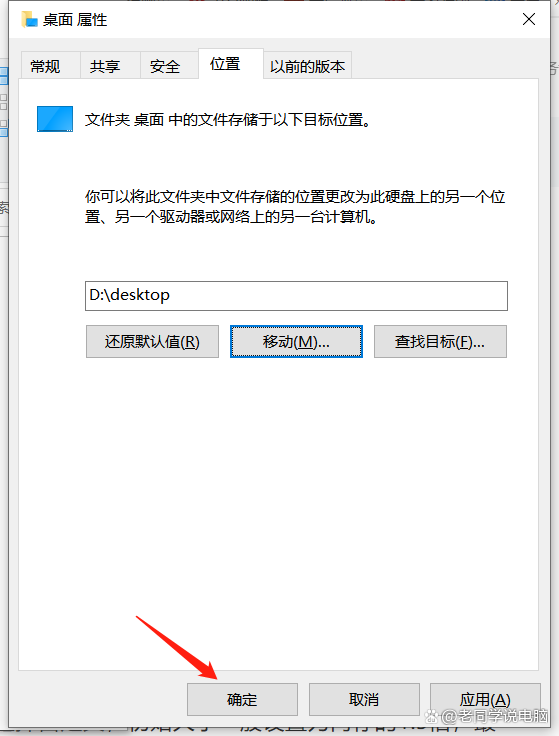Screen dimensions: 559x736
Task: Click the 还原默认值(R) button
Action: click(x=153, y=342)
